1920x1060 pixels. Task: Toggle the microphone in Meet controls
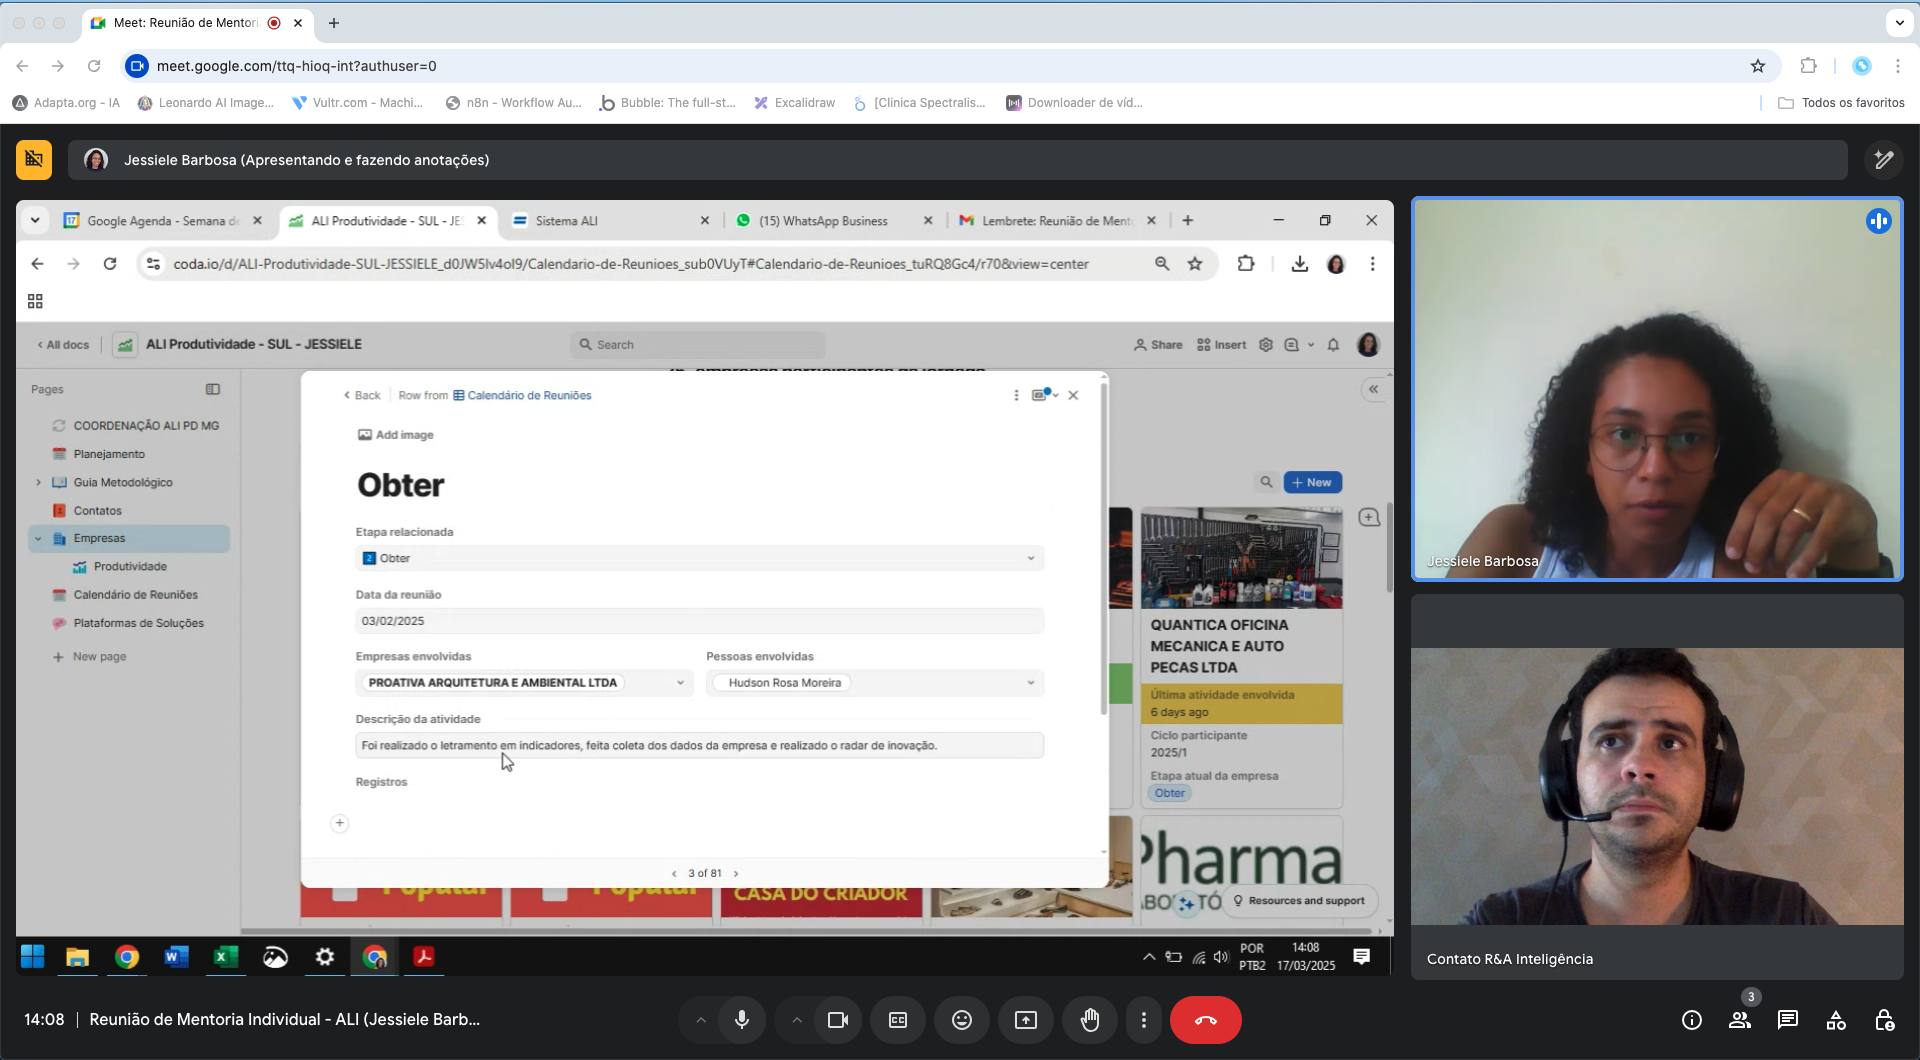click(742, 1020)
